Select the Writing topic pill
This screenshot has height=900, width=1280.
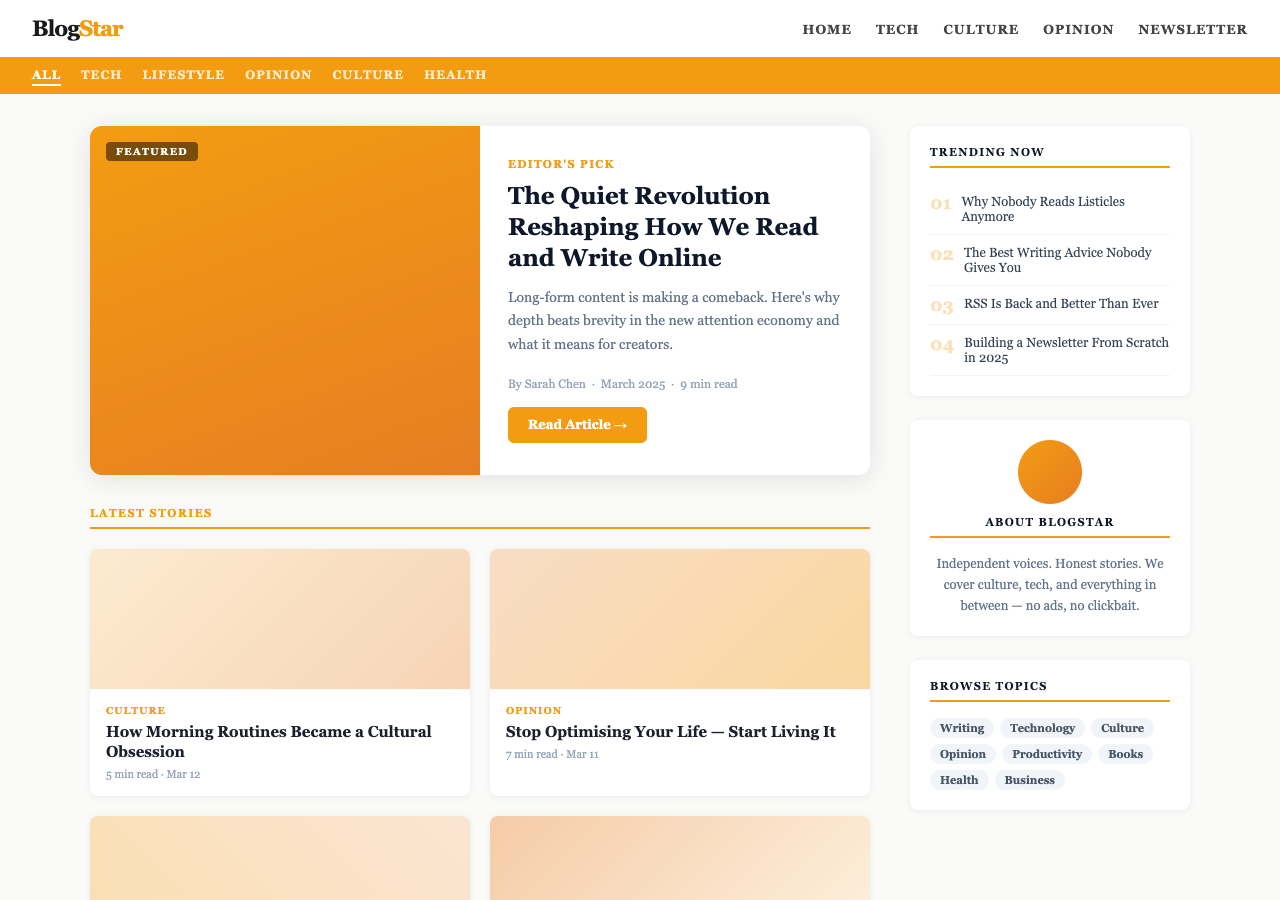(960, 729)
